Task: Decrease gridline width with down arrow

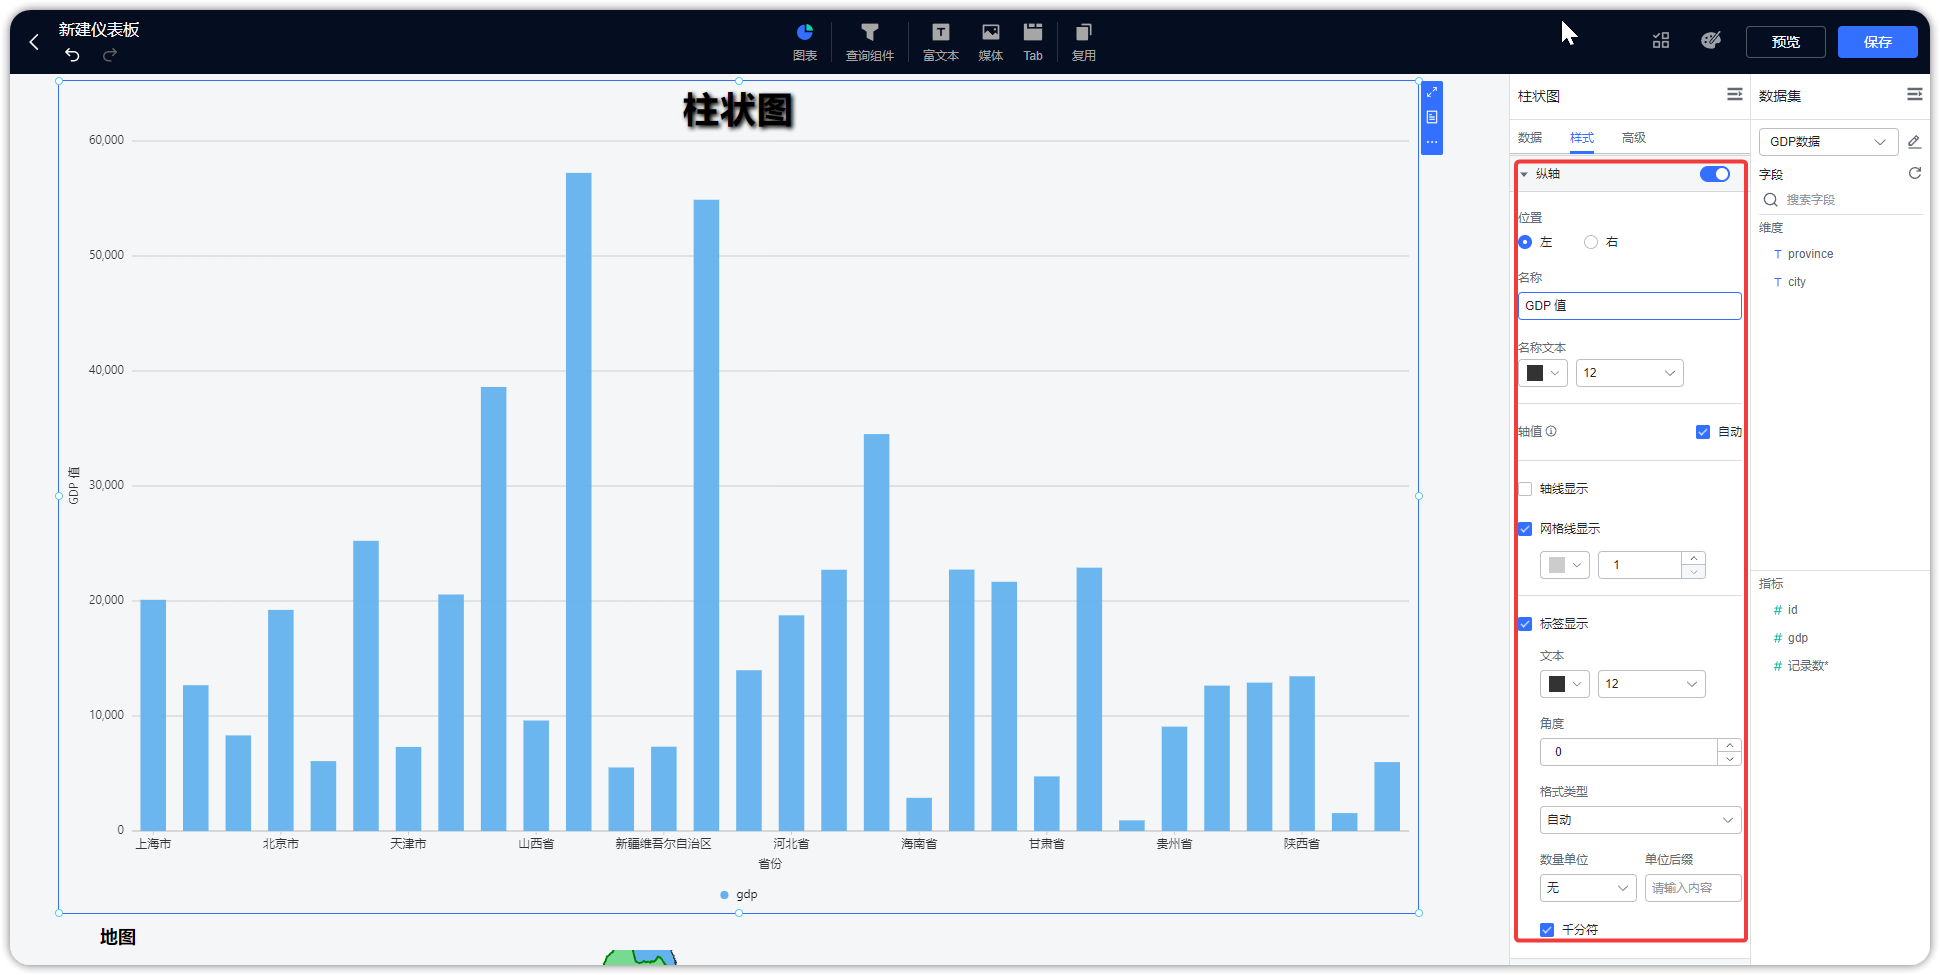Action: 1693,572
